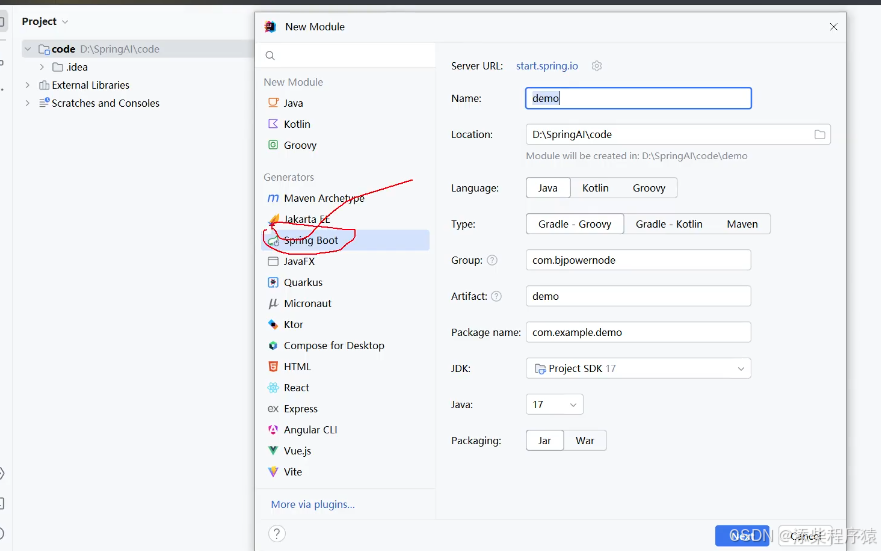Click the search icon in module list
Viewport: 881px width, 551px height.
coord(270,56)
